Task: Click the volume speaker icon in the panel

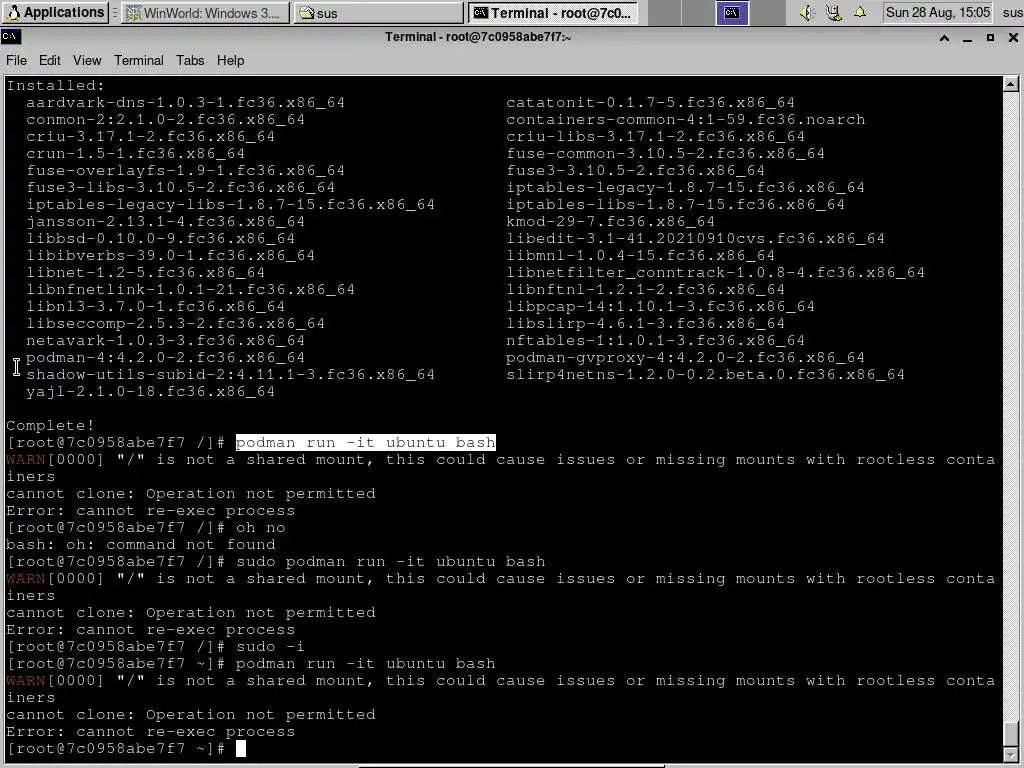Action: click(807, 12)
